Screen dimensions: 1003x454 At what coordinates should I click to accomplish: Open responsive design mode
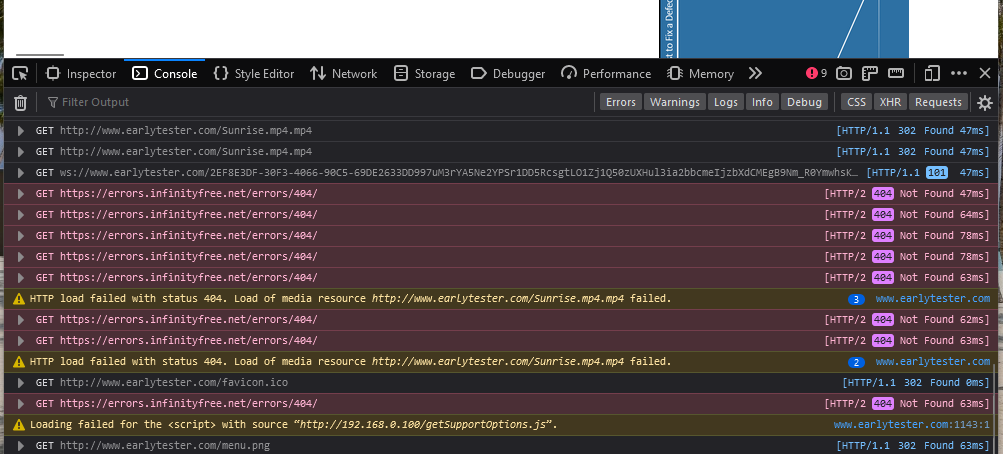pyautogui.click(x=932, y=73)
